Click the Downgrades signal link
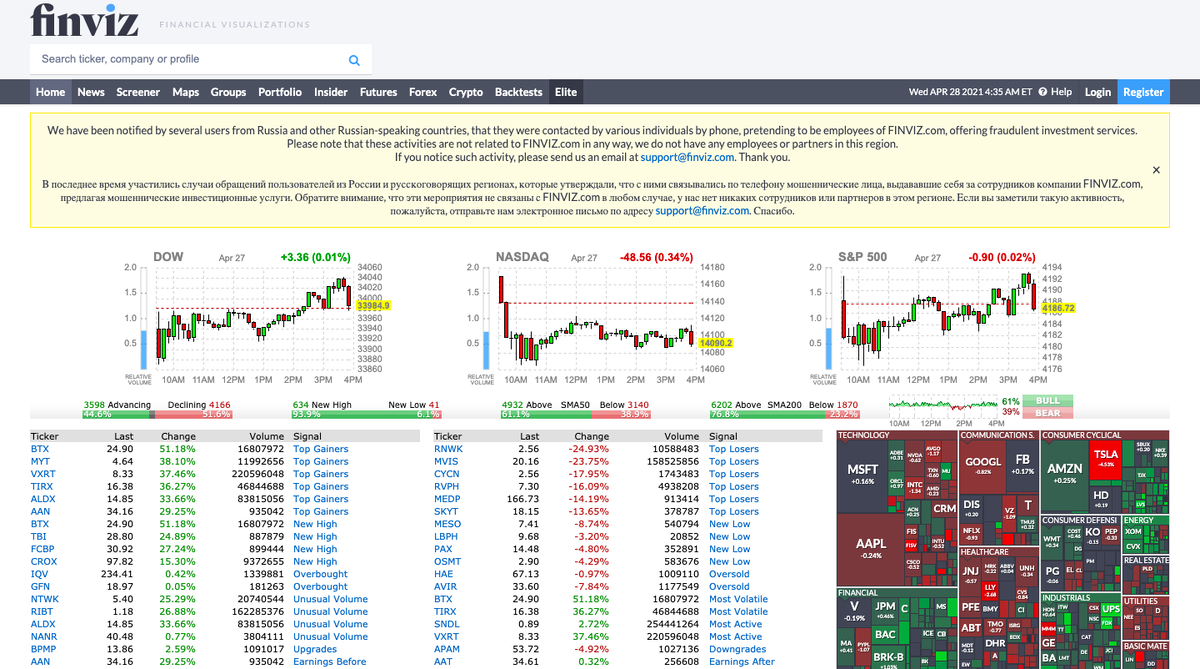Screen dimensions: 1200x669 tap(738, 649)
